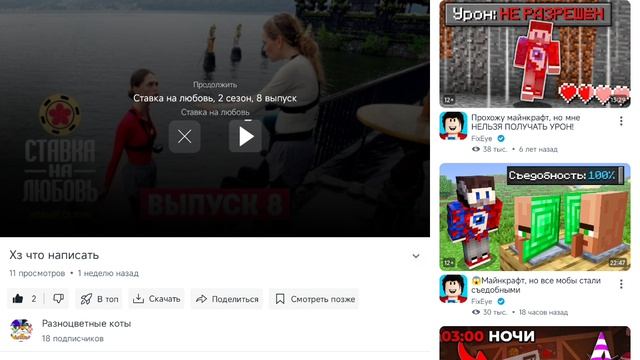Open options menu for мобы стали съедобными video

pos(621,284)
